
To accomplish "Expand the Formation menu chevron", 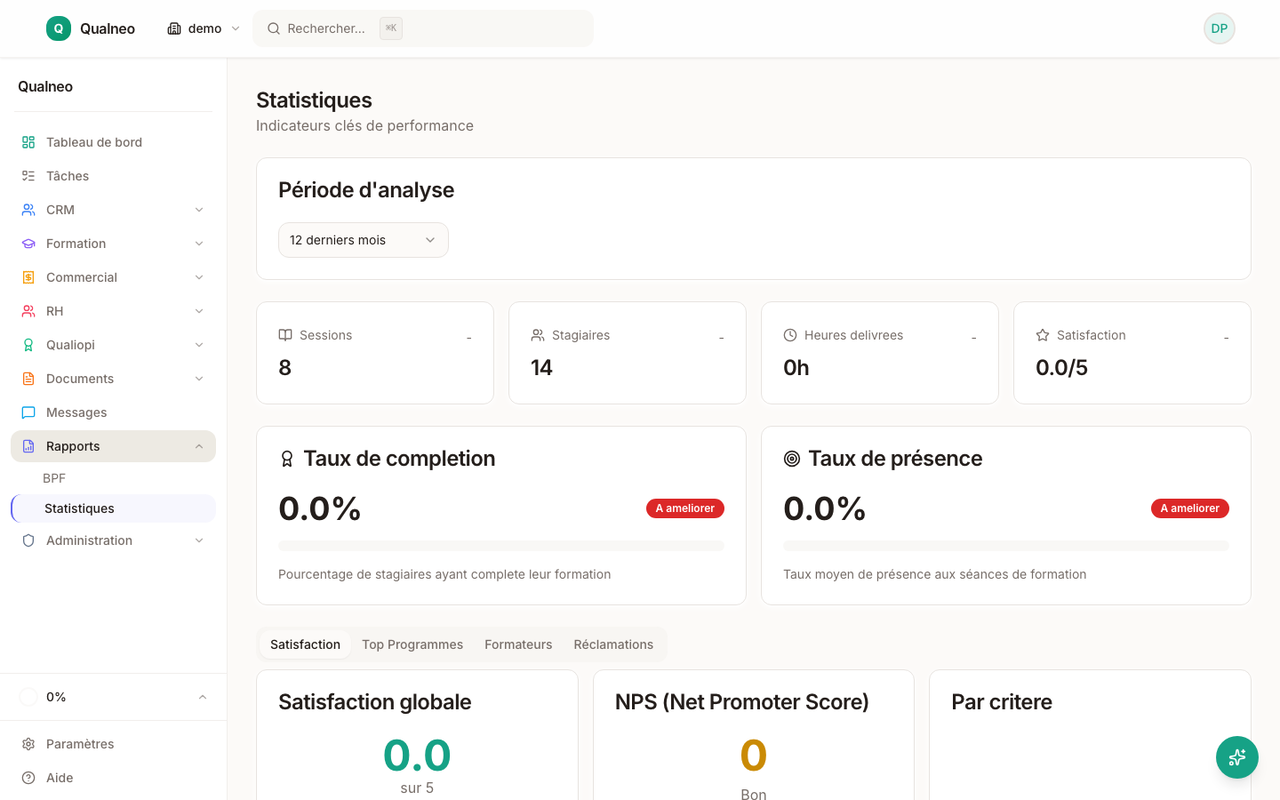I will coord(199,244).
